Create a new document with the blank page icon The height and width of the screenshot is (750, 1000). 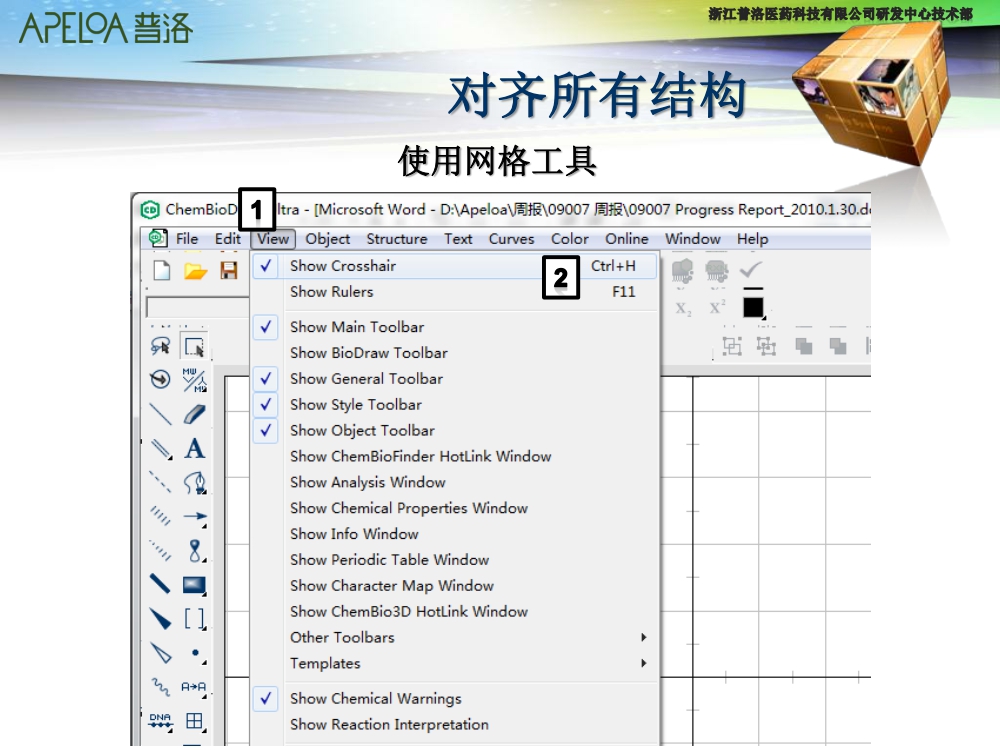(x=162, y=270)
